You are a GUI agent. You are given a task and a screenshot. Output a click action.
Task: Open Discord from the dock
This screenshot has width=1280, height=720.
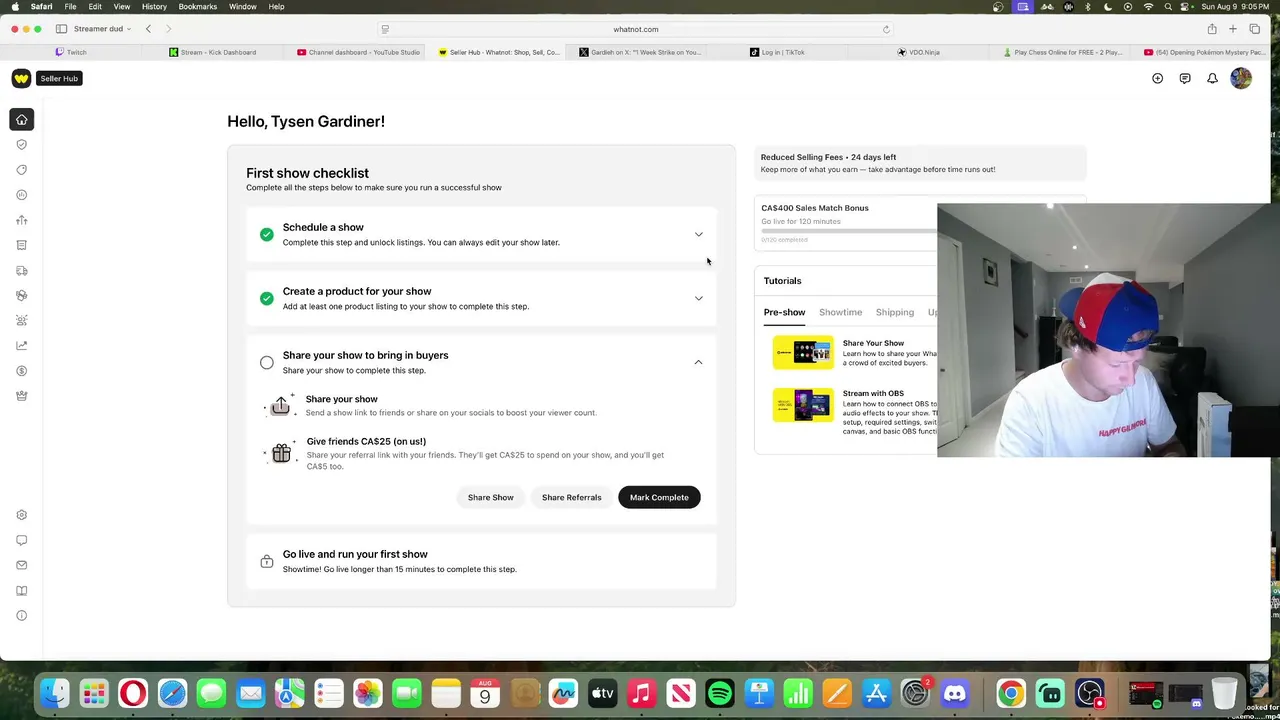[955, 693]
